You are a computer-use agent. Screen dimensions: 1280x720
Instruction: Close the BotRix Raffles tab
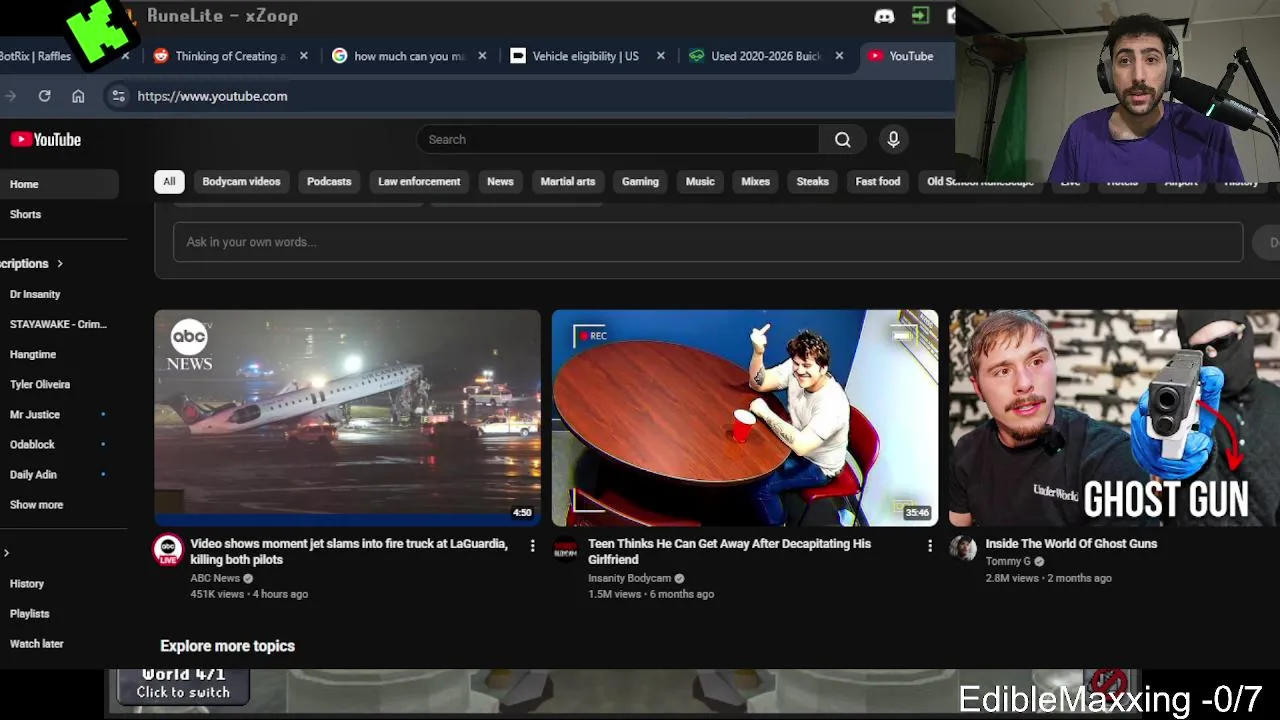click(125, 56)
